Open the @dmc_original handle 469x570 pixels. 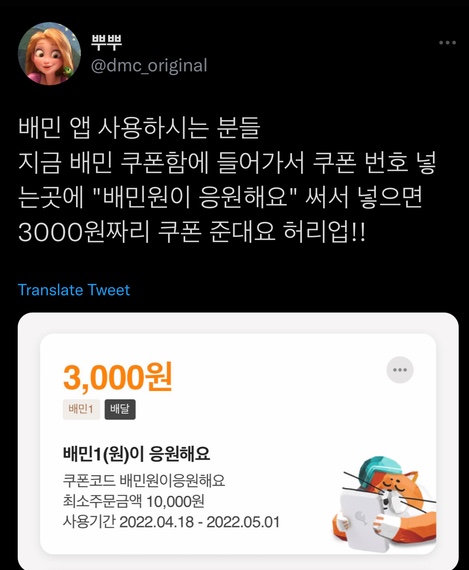(x=149, y=66)
